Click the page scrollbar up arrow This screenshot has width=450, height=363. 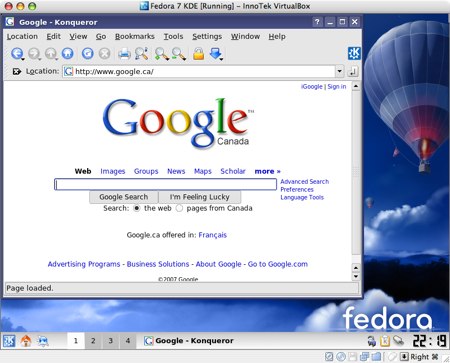coord(356,86)
